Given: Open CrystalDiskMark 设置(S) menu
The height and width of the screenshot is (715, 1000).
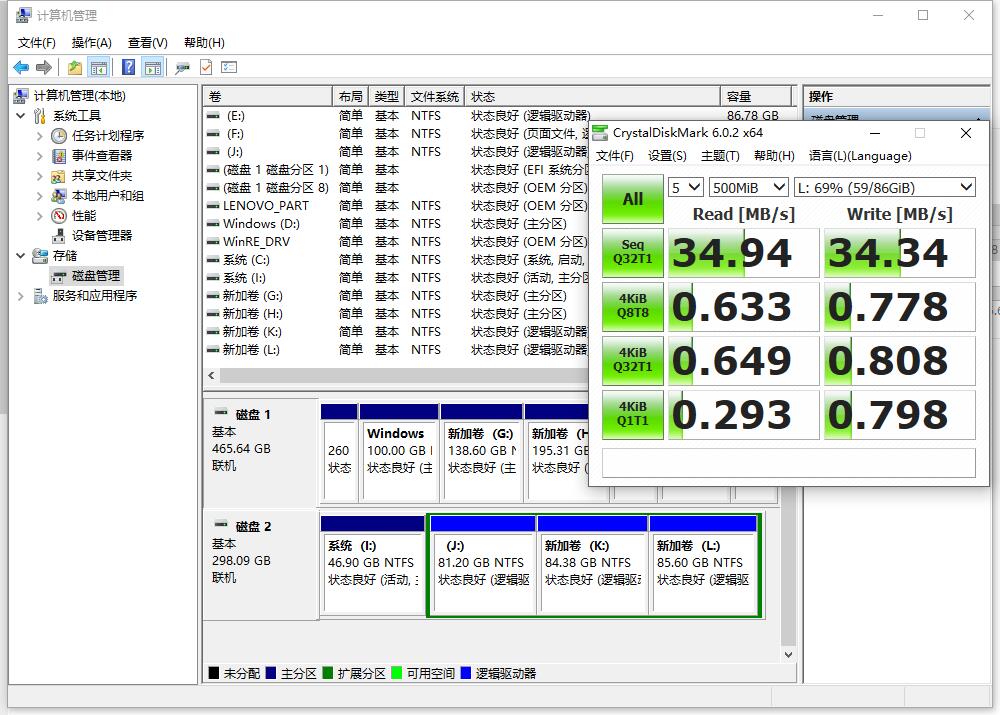Looking at the screenshot, I should pyautogui.click(x=667, y=156).
